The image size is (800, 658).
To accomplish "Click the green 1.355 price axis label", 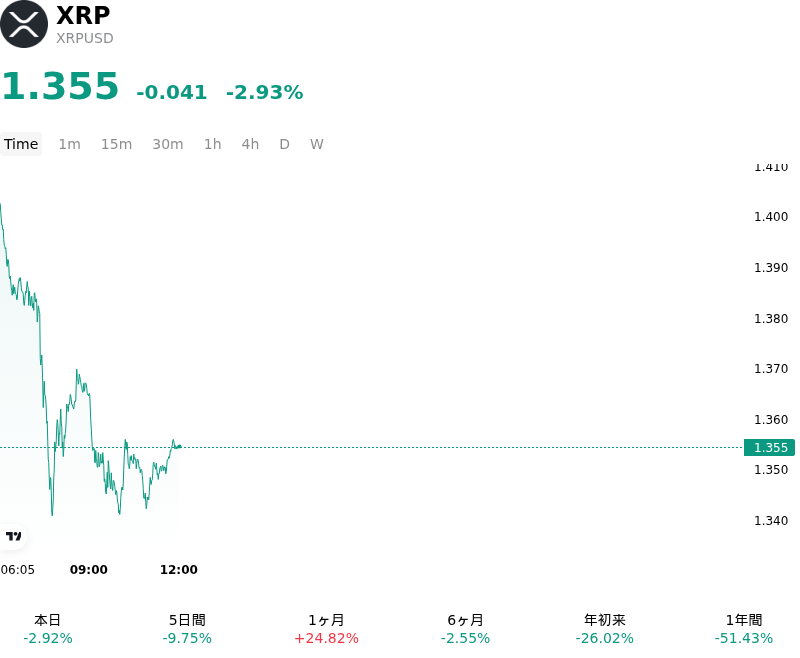I will [769, 447].
